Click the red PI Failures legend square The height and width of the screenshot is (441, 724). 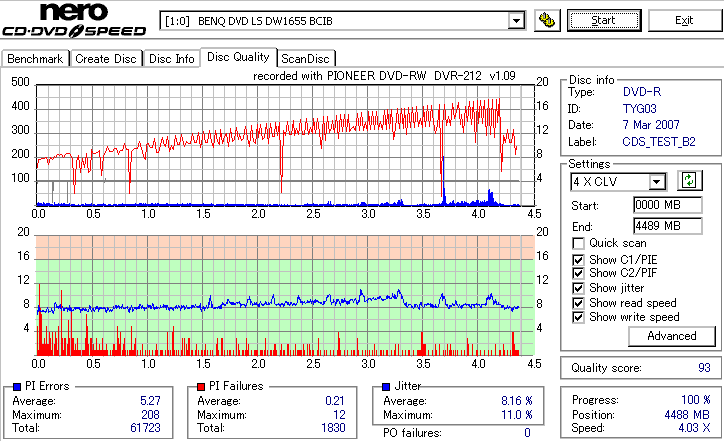coord(201,387)
